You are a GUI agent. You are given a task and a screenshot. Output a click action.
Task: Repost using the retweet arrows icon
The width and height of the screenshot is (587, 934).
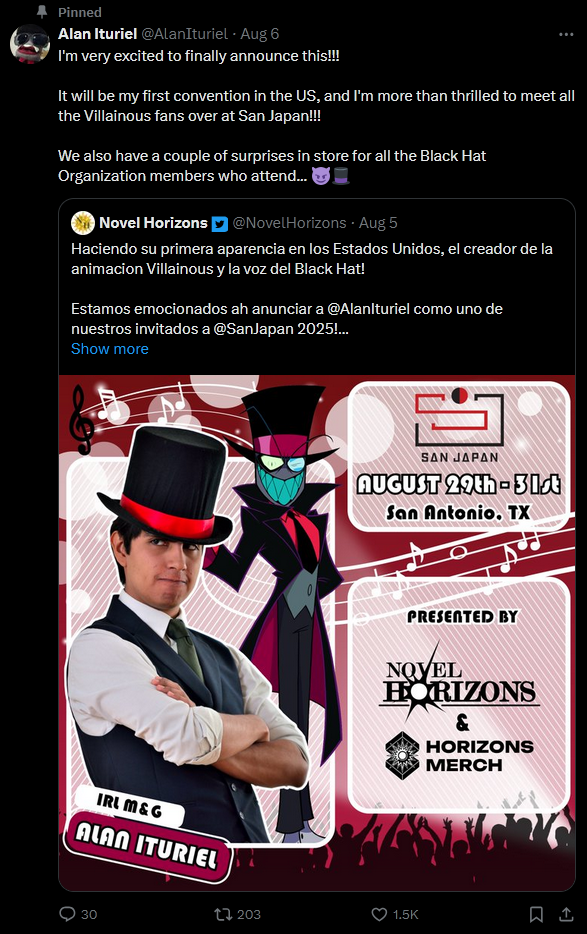click(222, 914)
